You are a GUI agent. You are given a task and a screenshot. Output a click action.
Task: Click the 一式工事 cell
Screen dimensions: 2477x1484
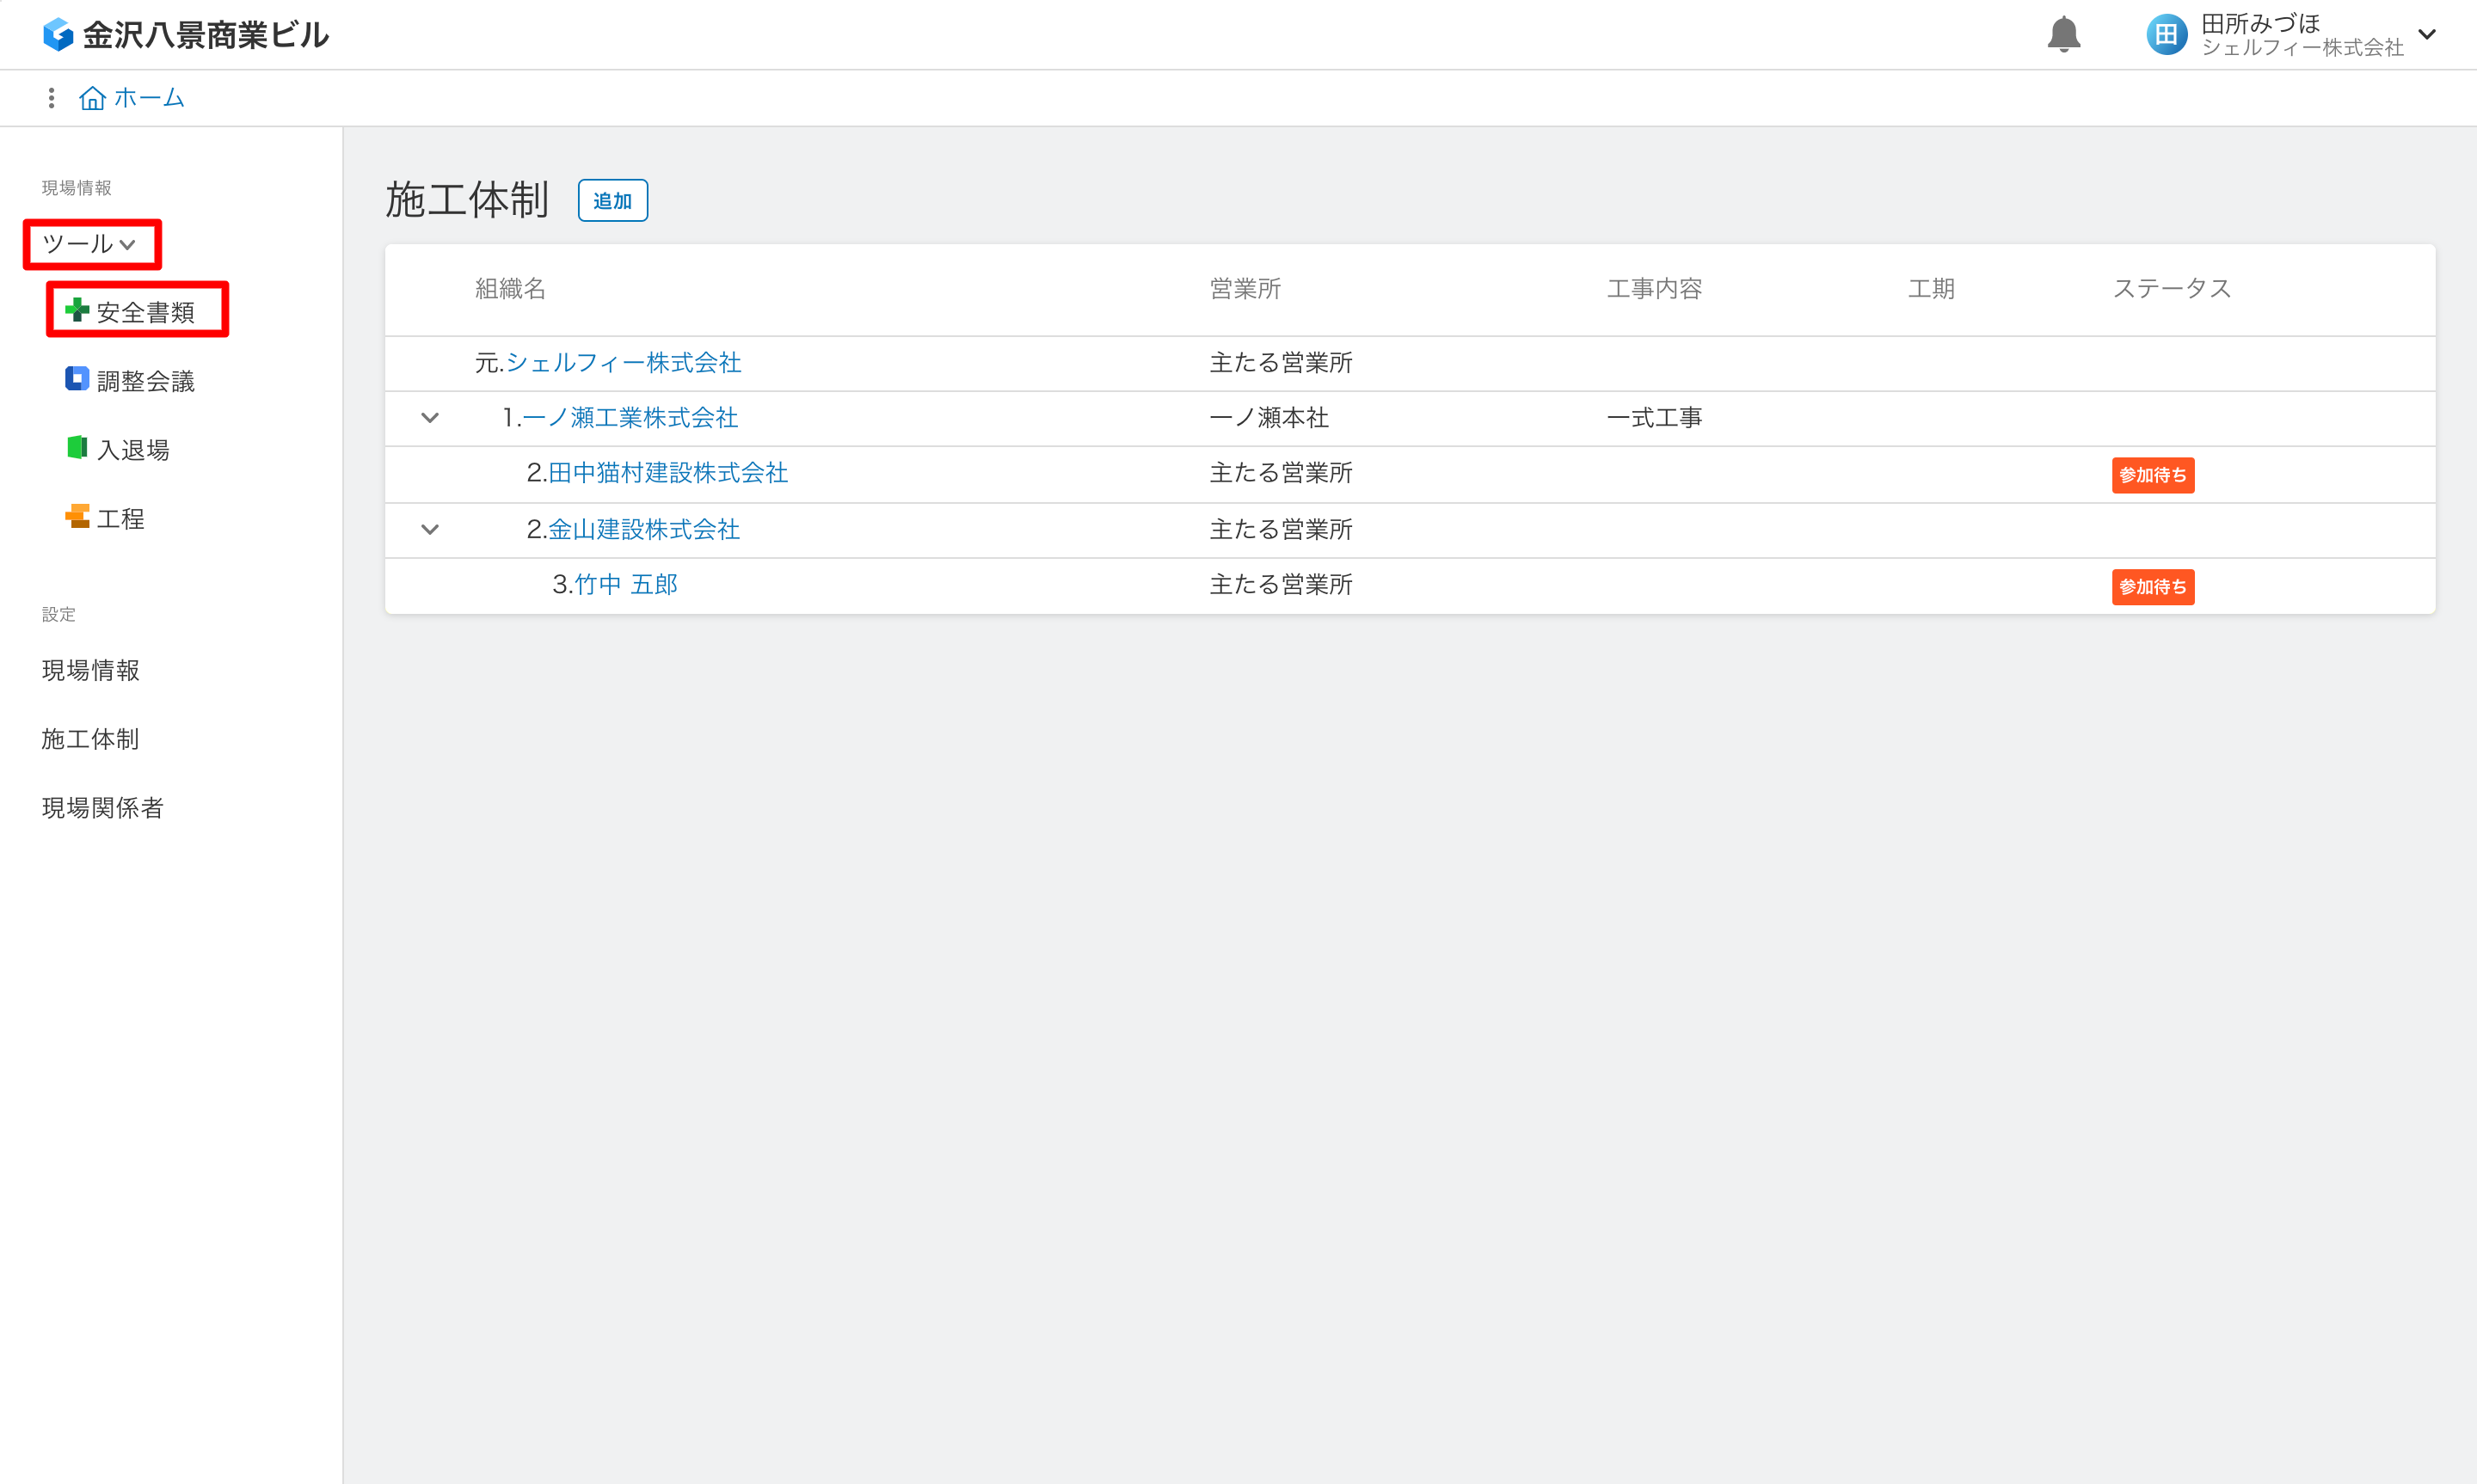pos(1655,418)
